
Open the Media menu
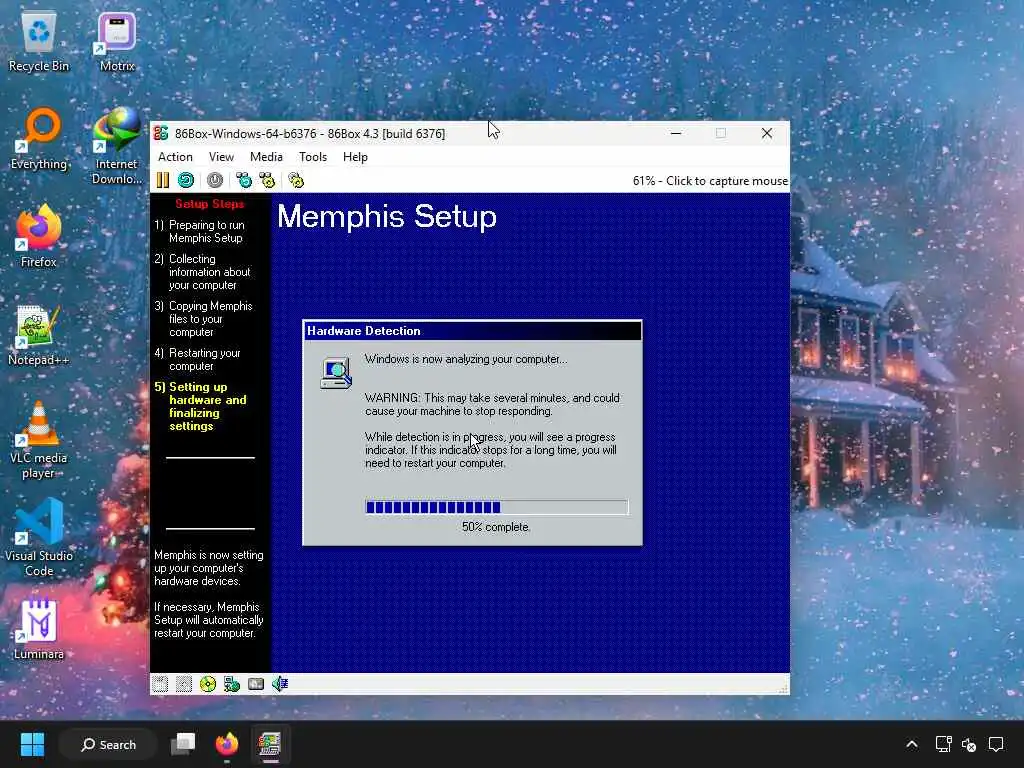tap(266, 157)
